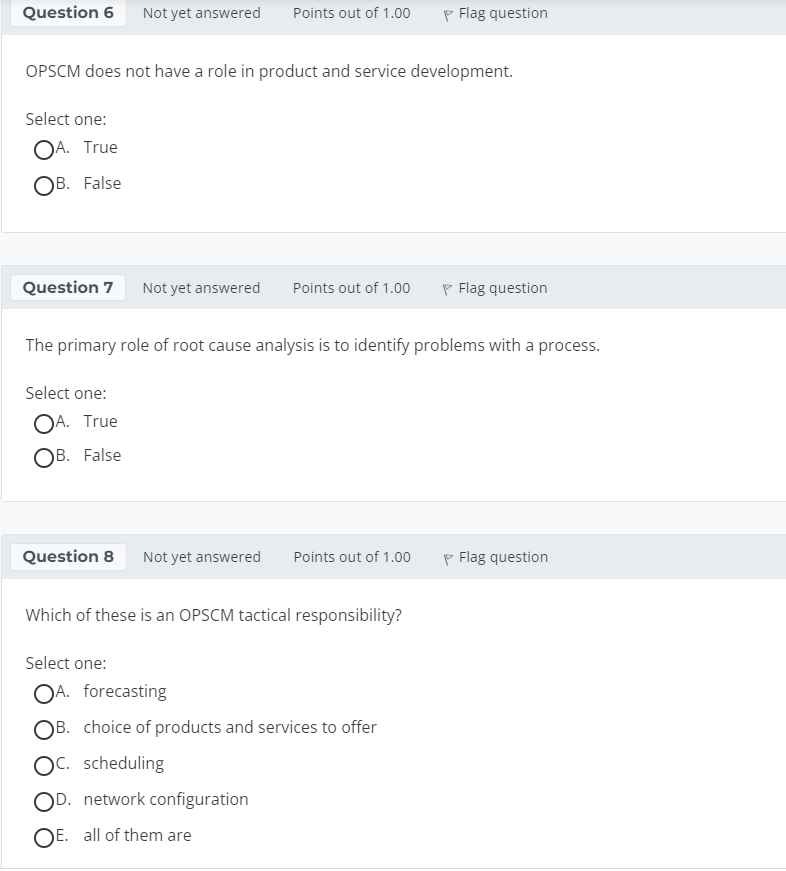Click the flag icon beside Question 8
The height and width of the screenshot is (871, 786).
tap(449, 557)
